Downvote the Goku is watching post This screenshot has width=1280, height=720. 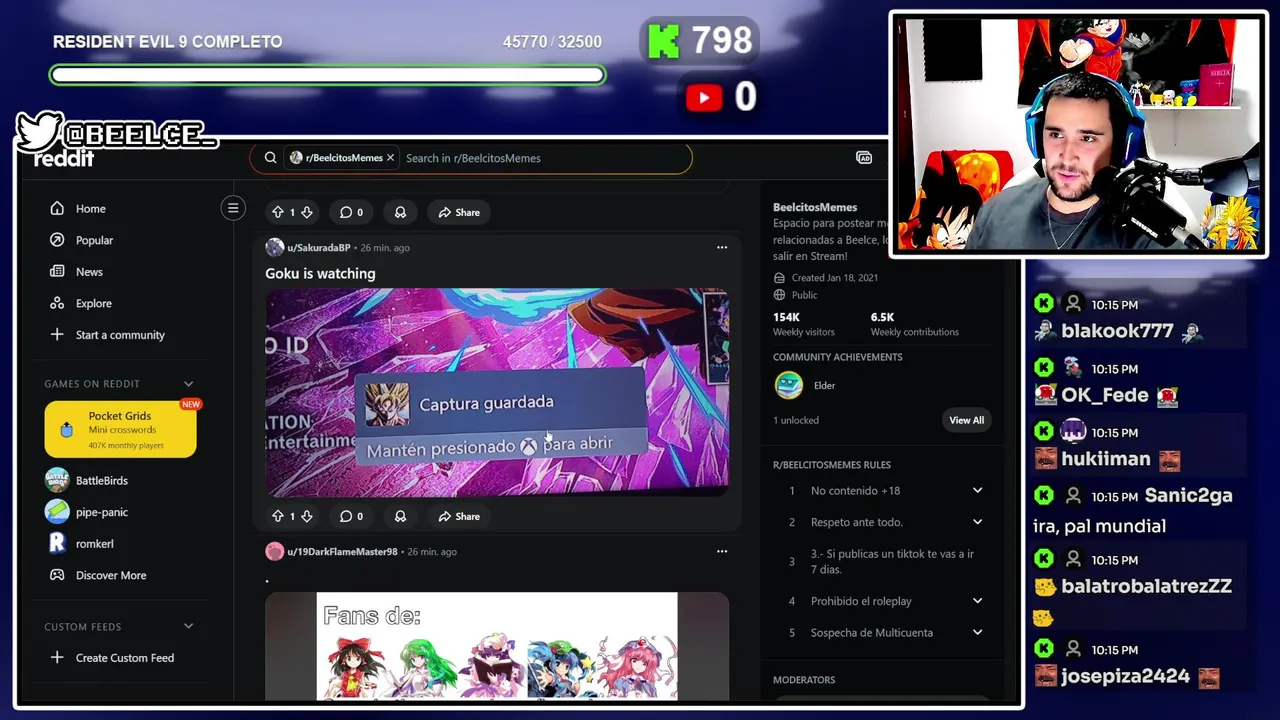(x=307, y=516)
